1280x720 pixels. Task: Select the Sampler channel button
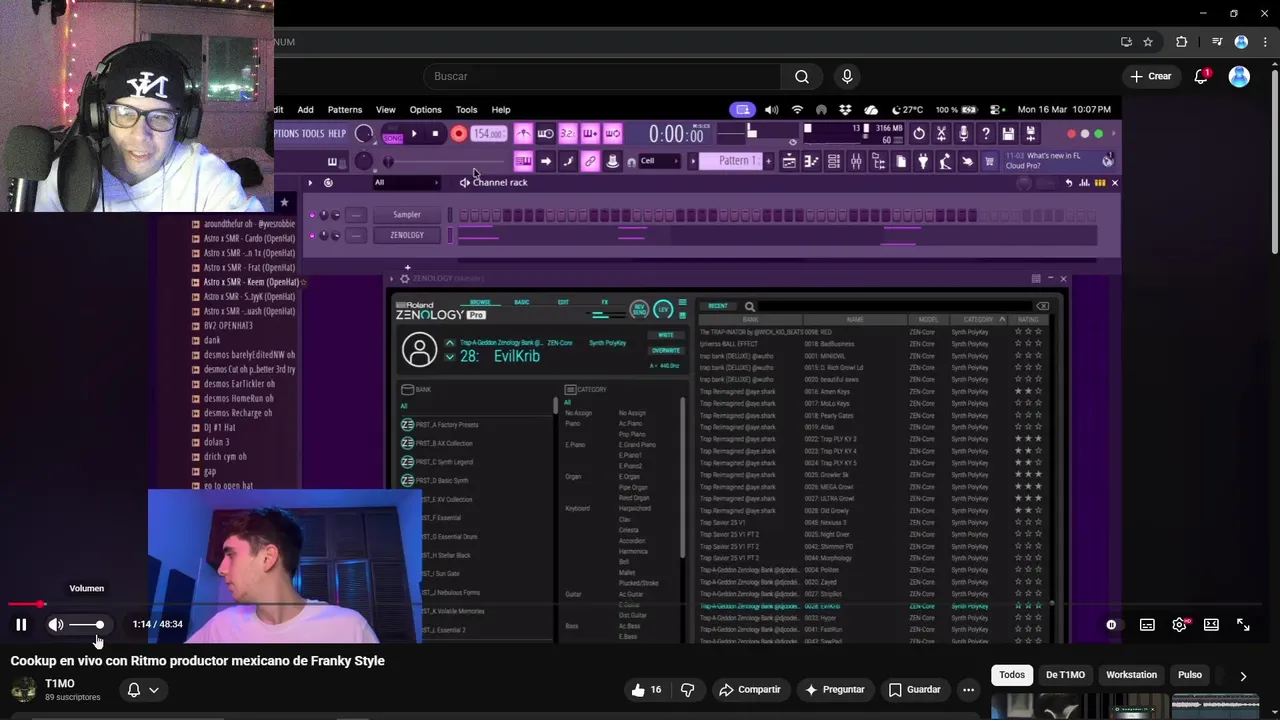tap(407, 215)
